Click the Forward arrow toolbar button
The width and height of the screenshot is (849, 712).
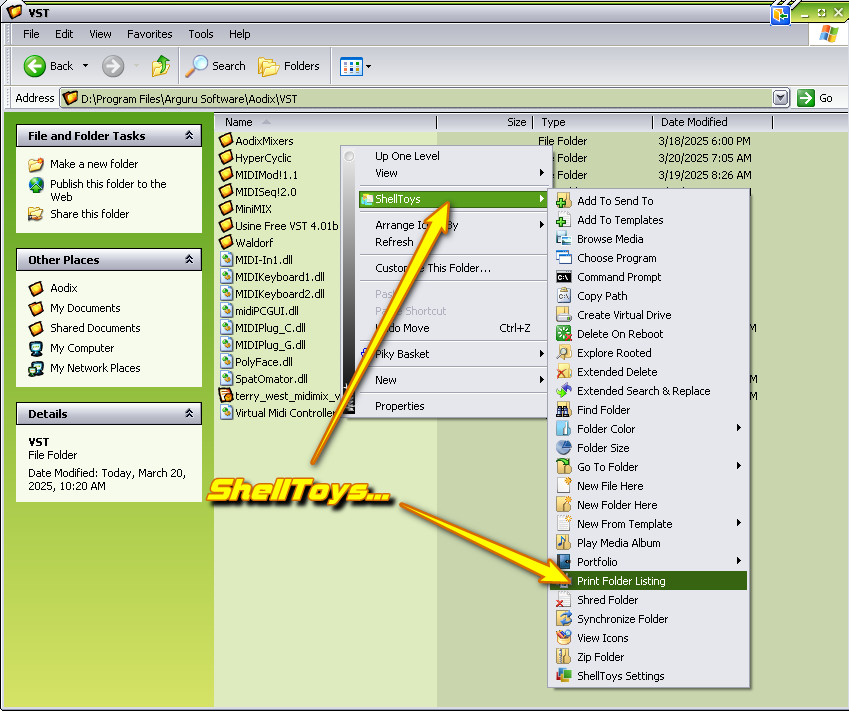(x=113, y=66)
